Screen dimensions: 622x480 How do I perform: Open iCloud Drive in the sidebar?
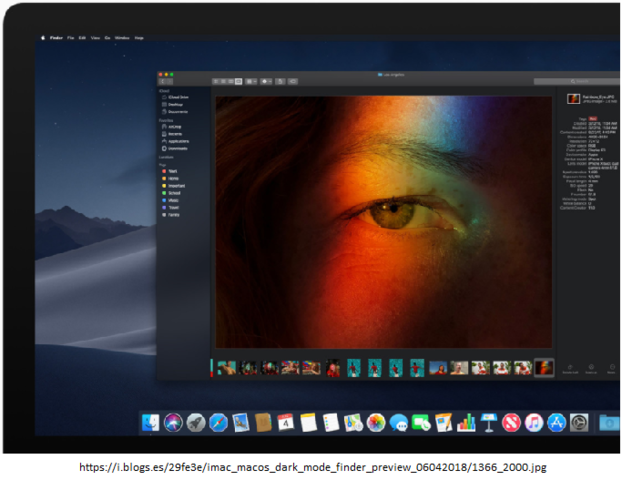click(x=175, y=97)
